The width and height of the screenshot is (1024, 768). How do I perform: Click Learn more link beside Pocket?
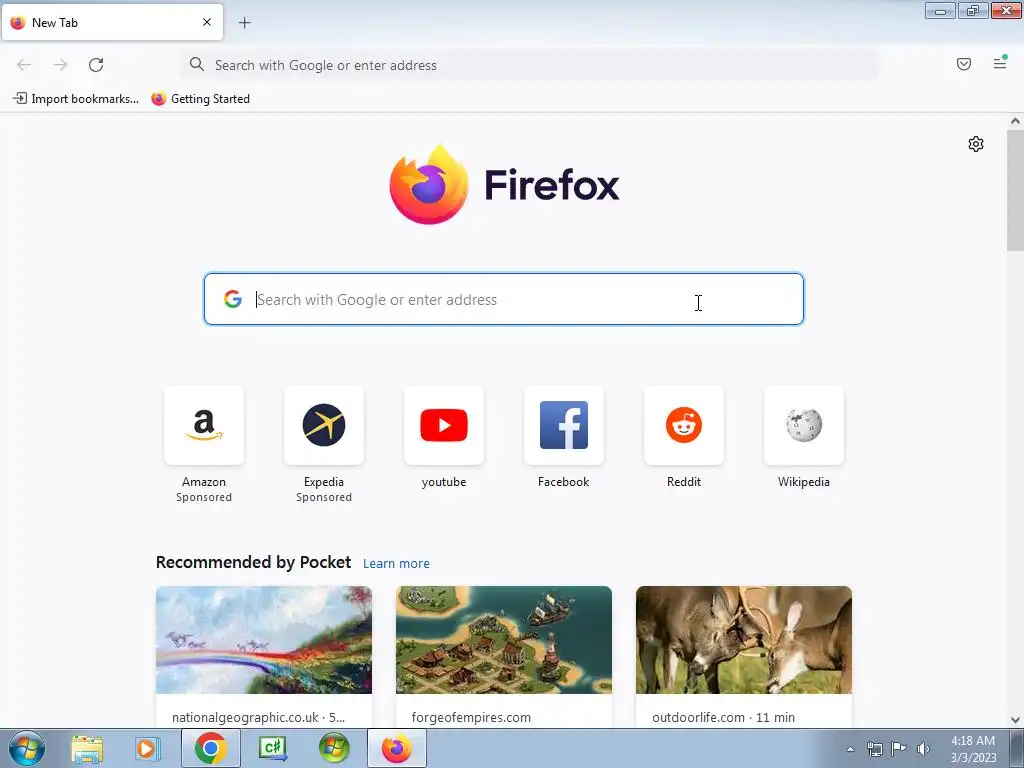click(396, 564)
